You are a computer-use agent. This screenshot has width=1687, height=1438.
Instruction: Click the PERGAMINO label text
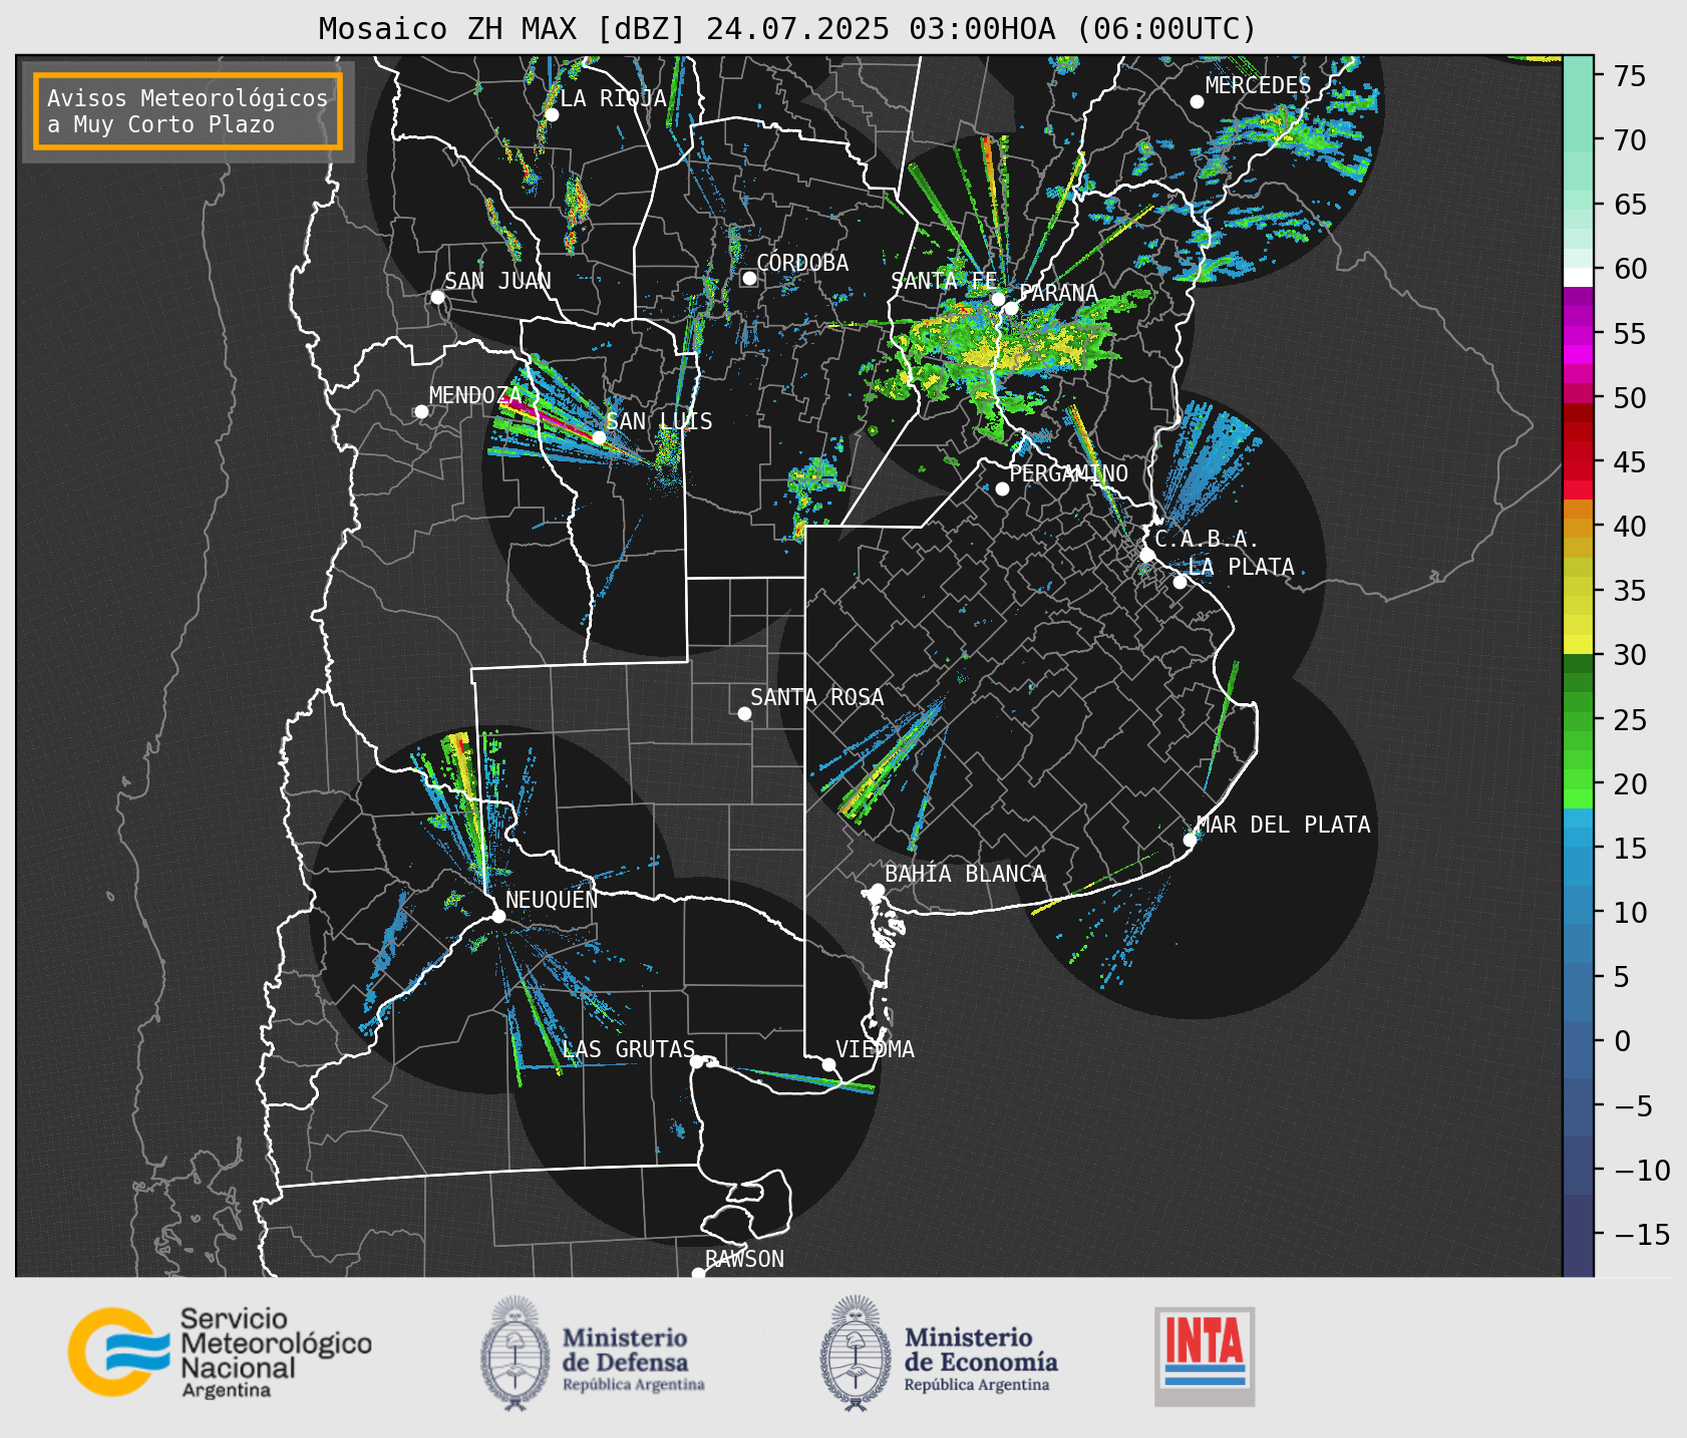tap(1068, 473)
